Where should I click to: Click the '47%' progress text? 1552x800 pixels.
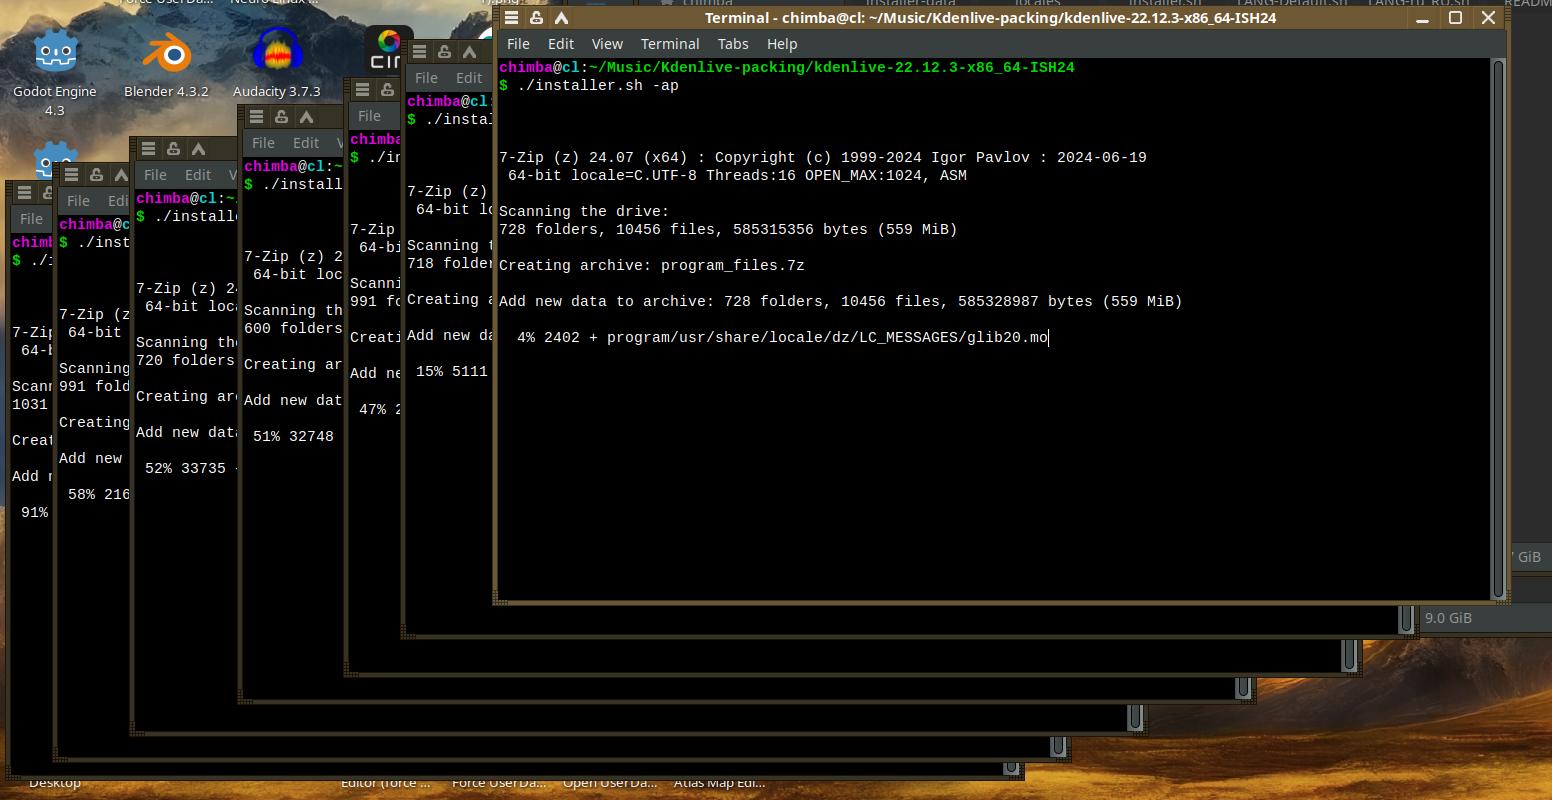tap(373, 409)
